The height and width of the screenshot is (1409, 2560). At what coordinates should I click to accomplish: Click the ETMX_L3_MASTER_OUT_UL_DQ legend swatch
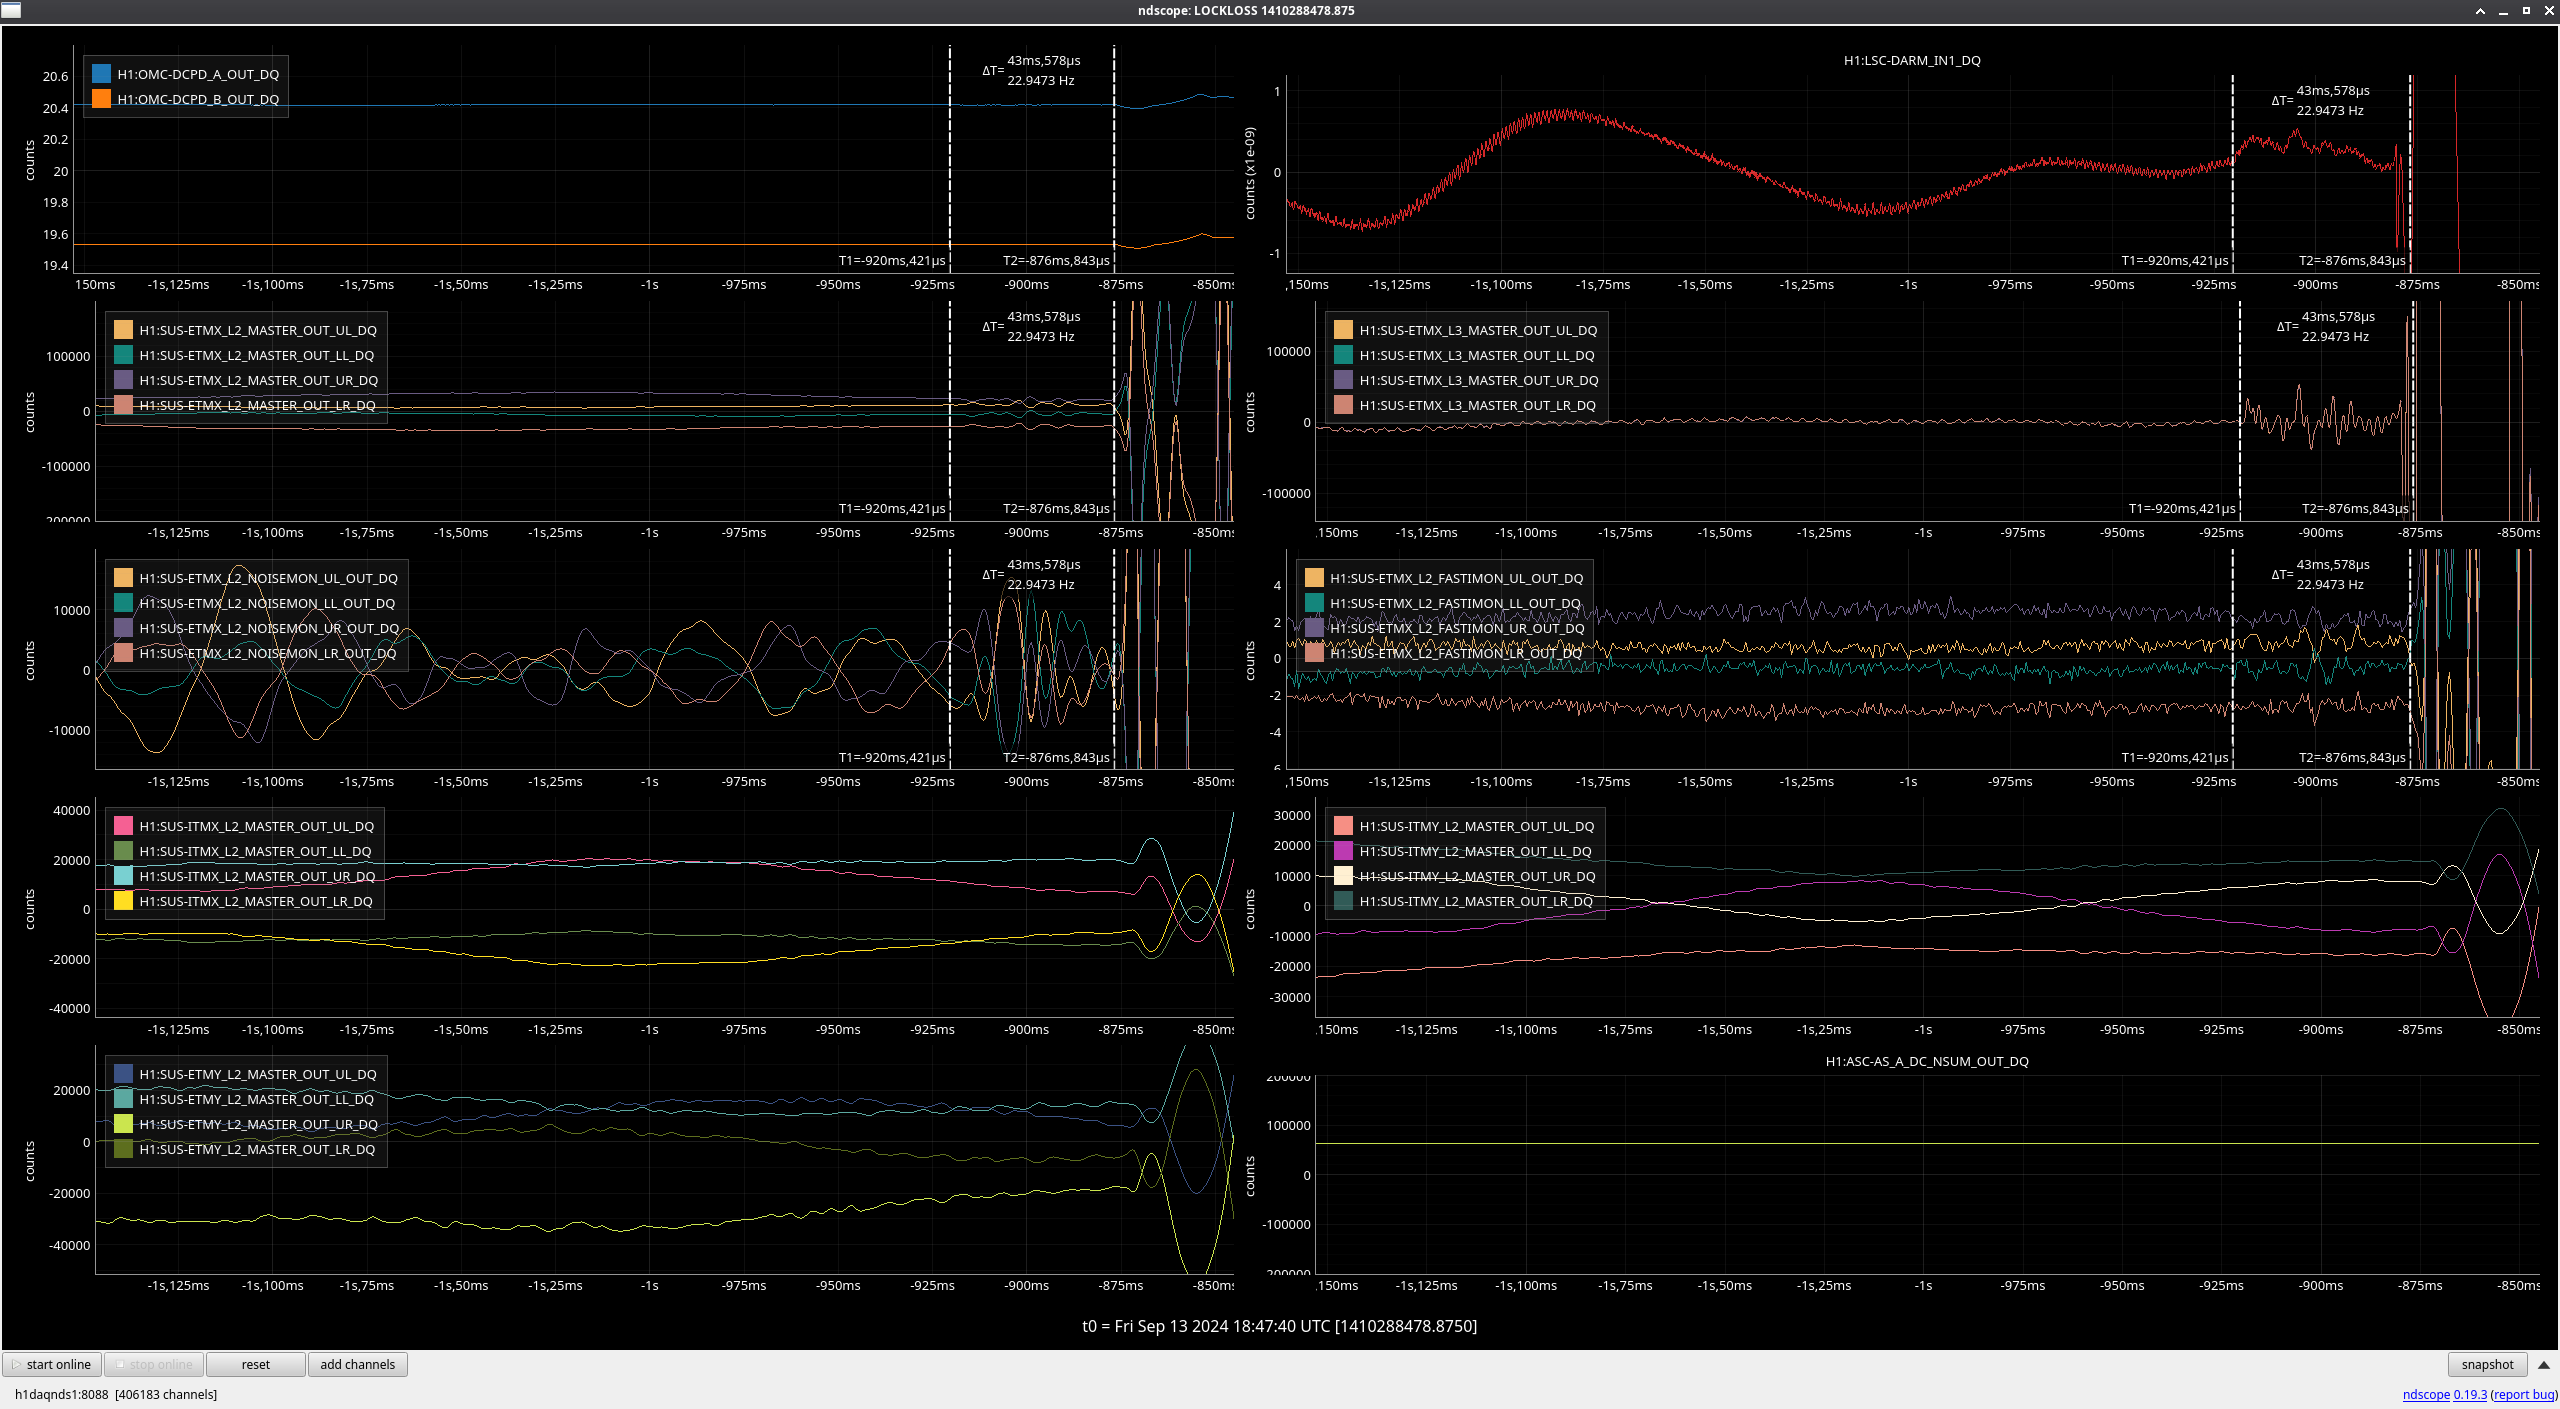(x=1343, y=330)
